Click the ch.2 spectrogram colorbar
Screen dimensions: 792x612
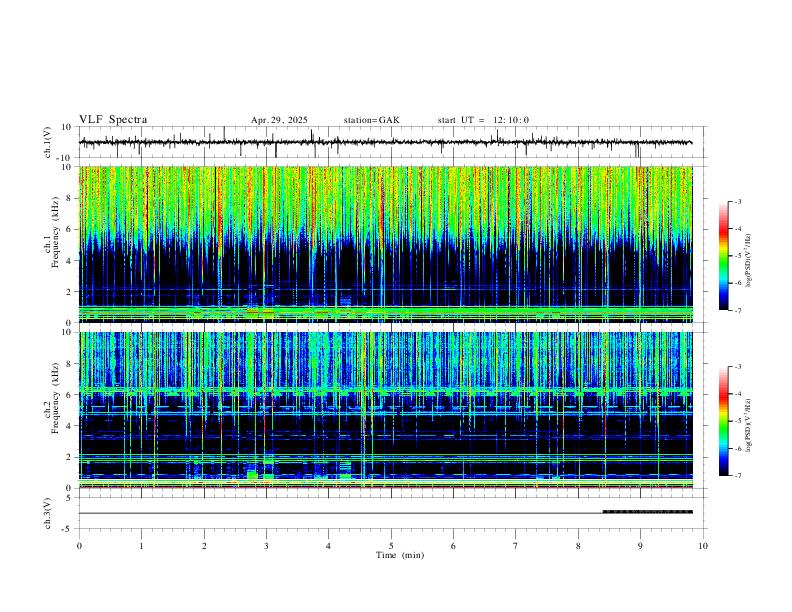[724, 421]
